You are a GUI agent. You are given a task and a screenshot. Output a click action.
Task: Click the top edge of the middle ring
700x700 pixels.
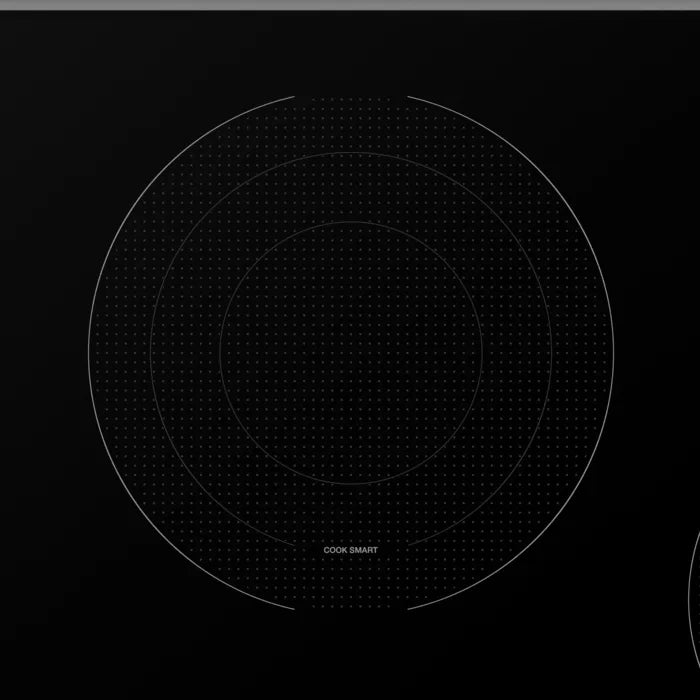click(351, 153)
